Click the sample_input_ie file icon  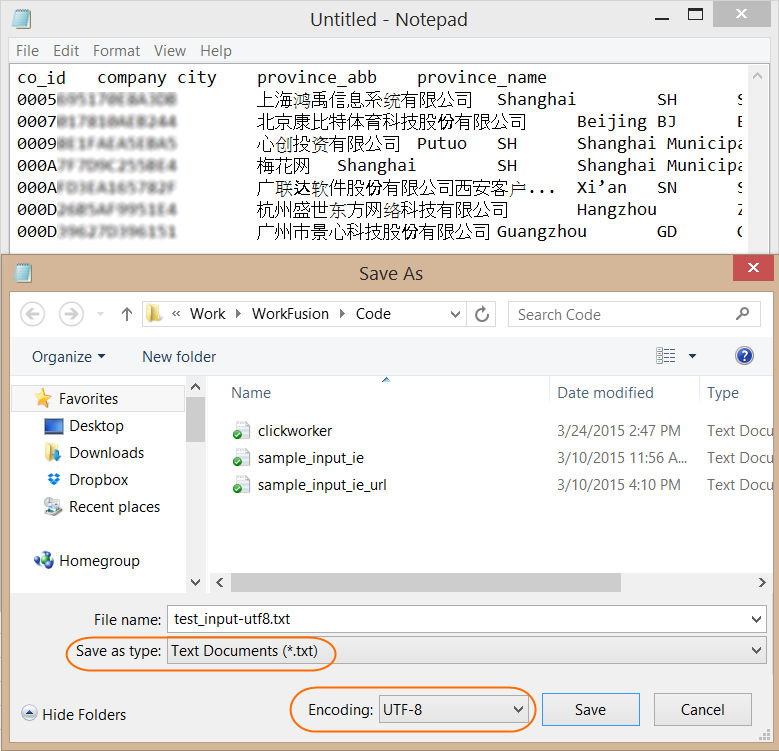coord(241,457)
